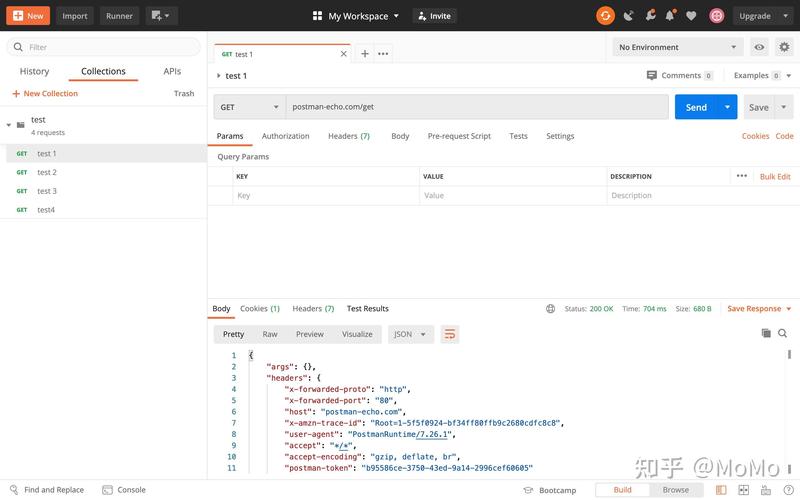The image size is (800, 500).
Task: Open the request Settings tab
Action: click(560, 136)
